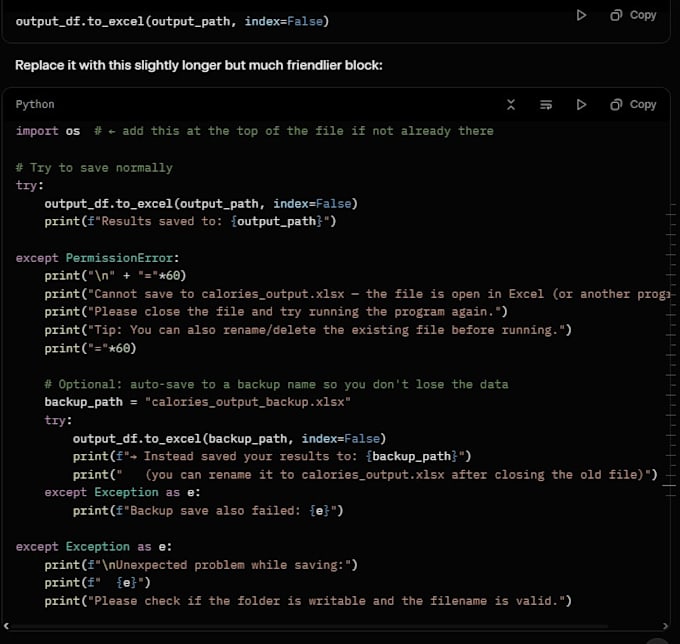Copy the Python try/except code block

click(x=633, y=105)
